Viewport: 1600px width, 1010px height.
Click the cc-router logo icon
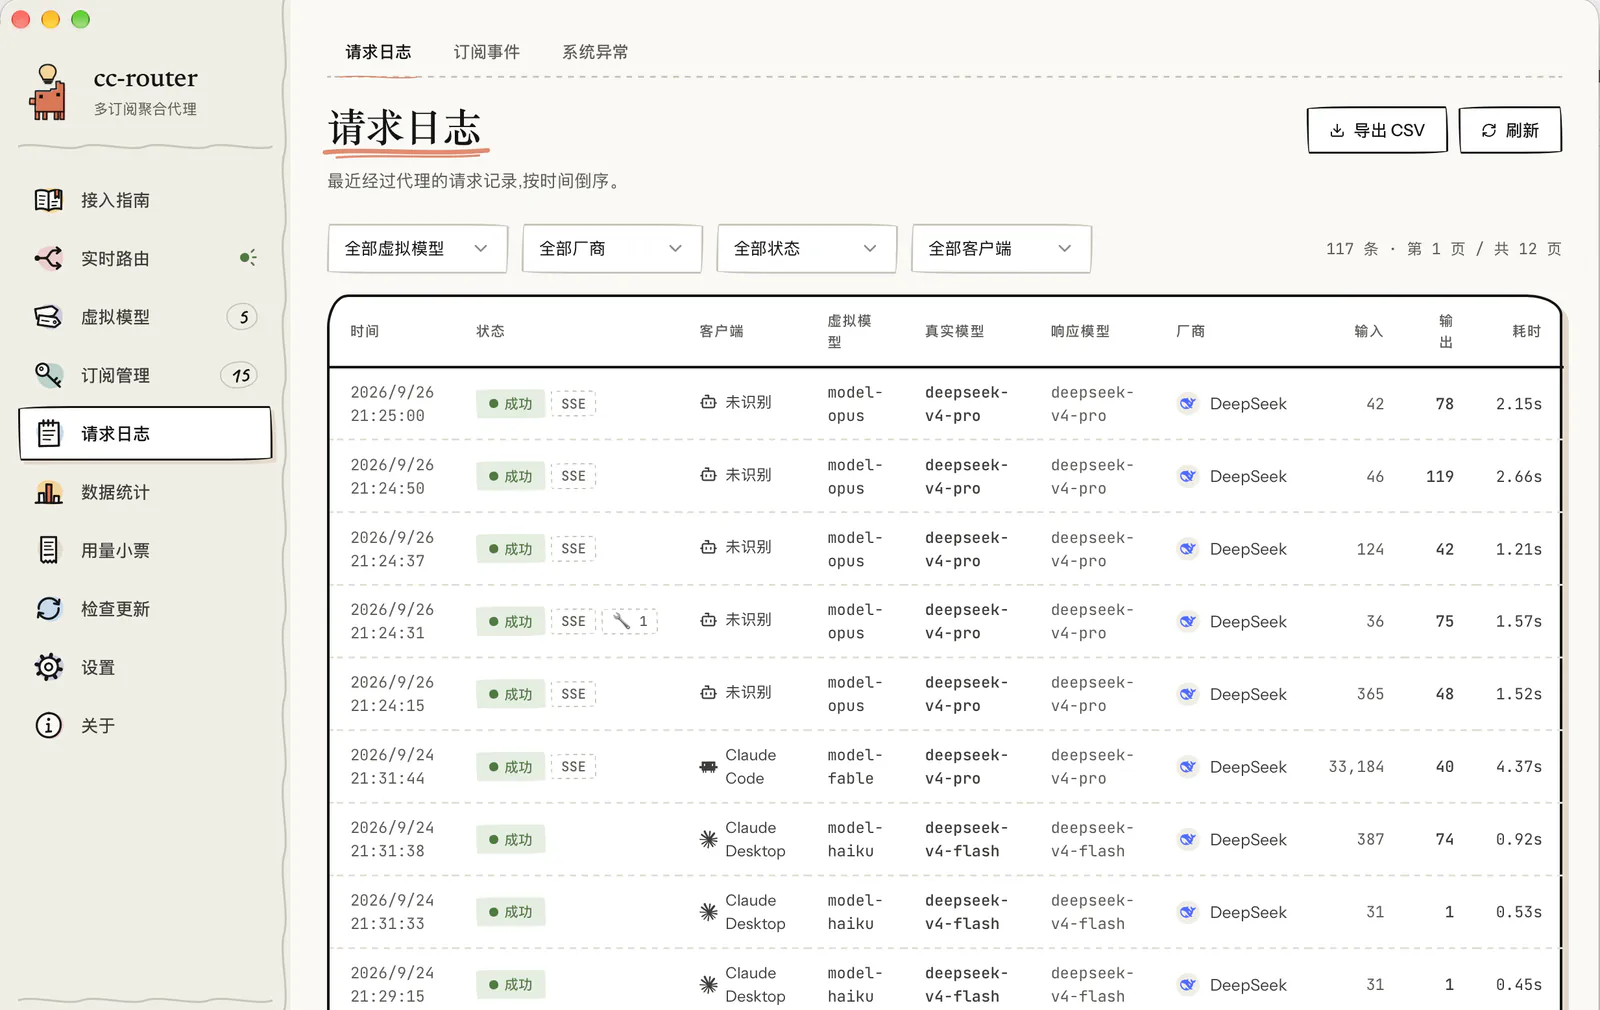click(x=48, y=92)
